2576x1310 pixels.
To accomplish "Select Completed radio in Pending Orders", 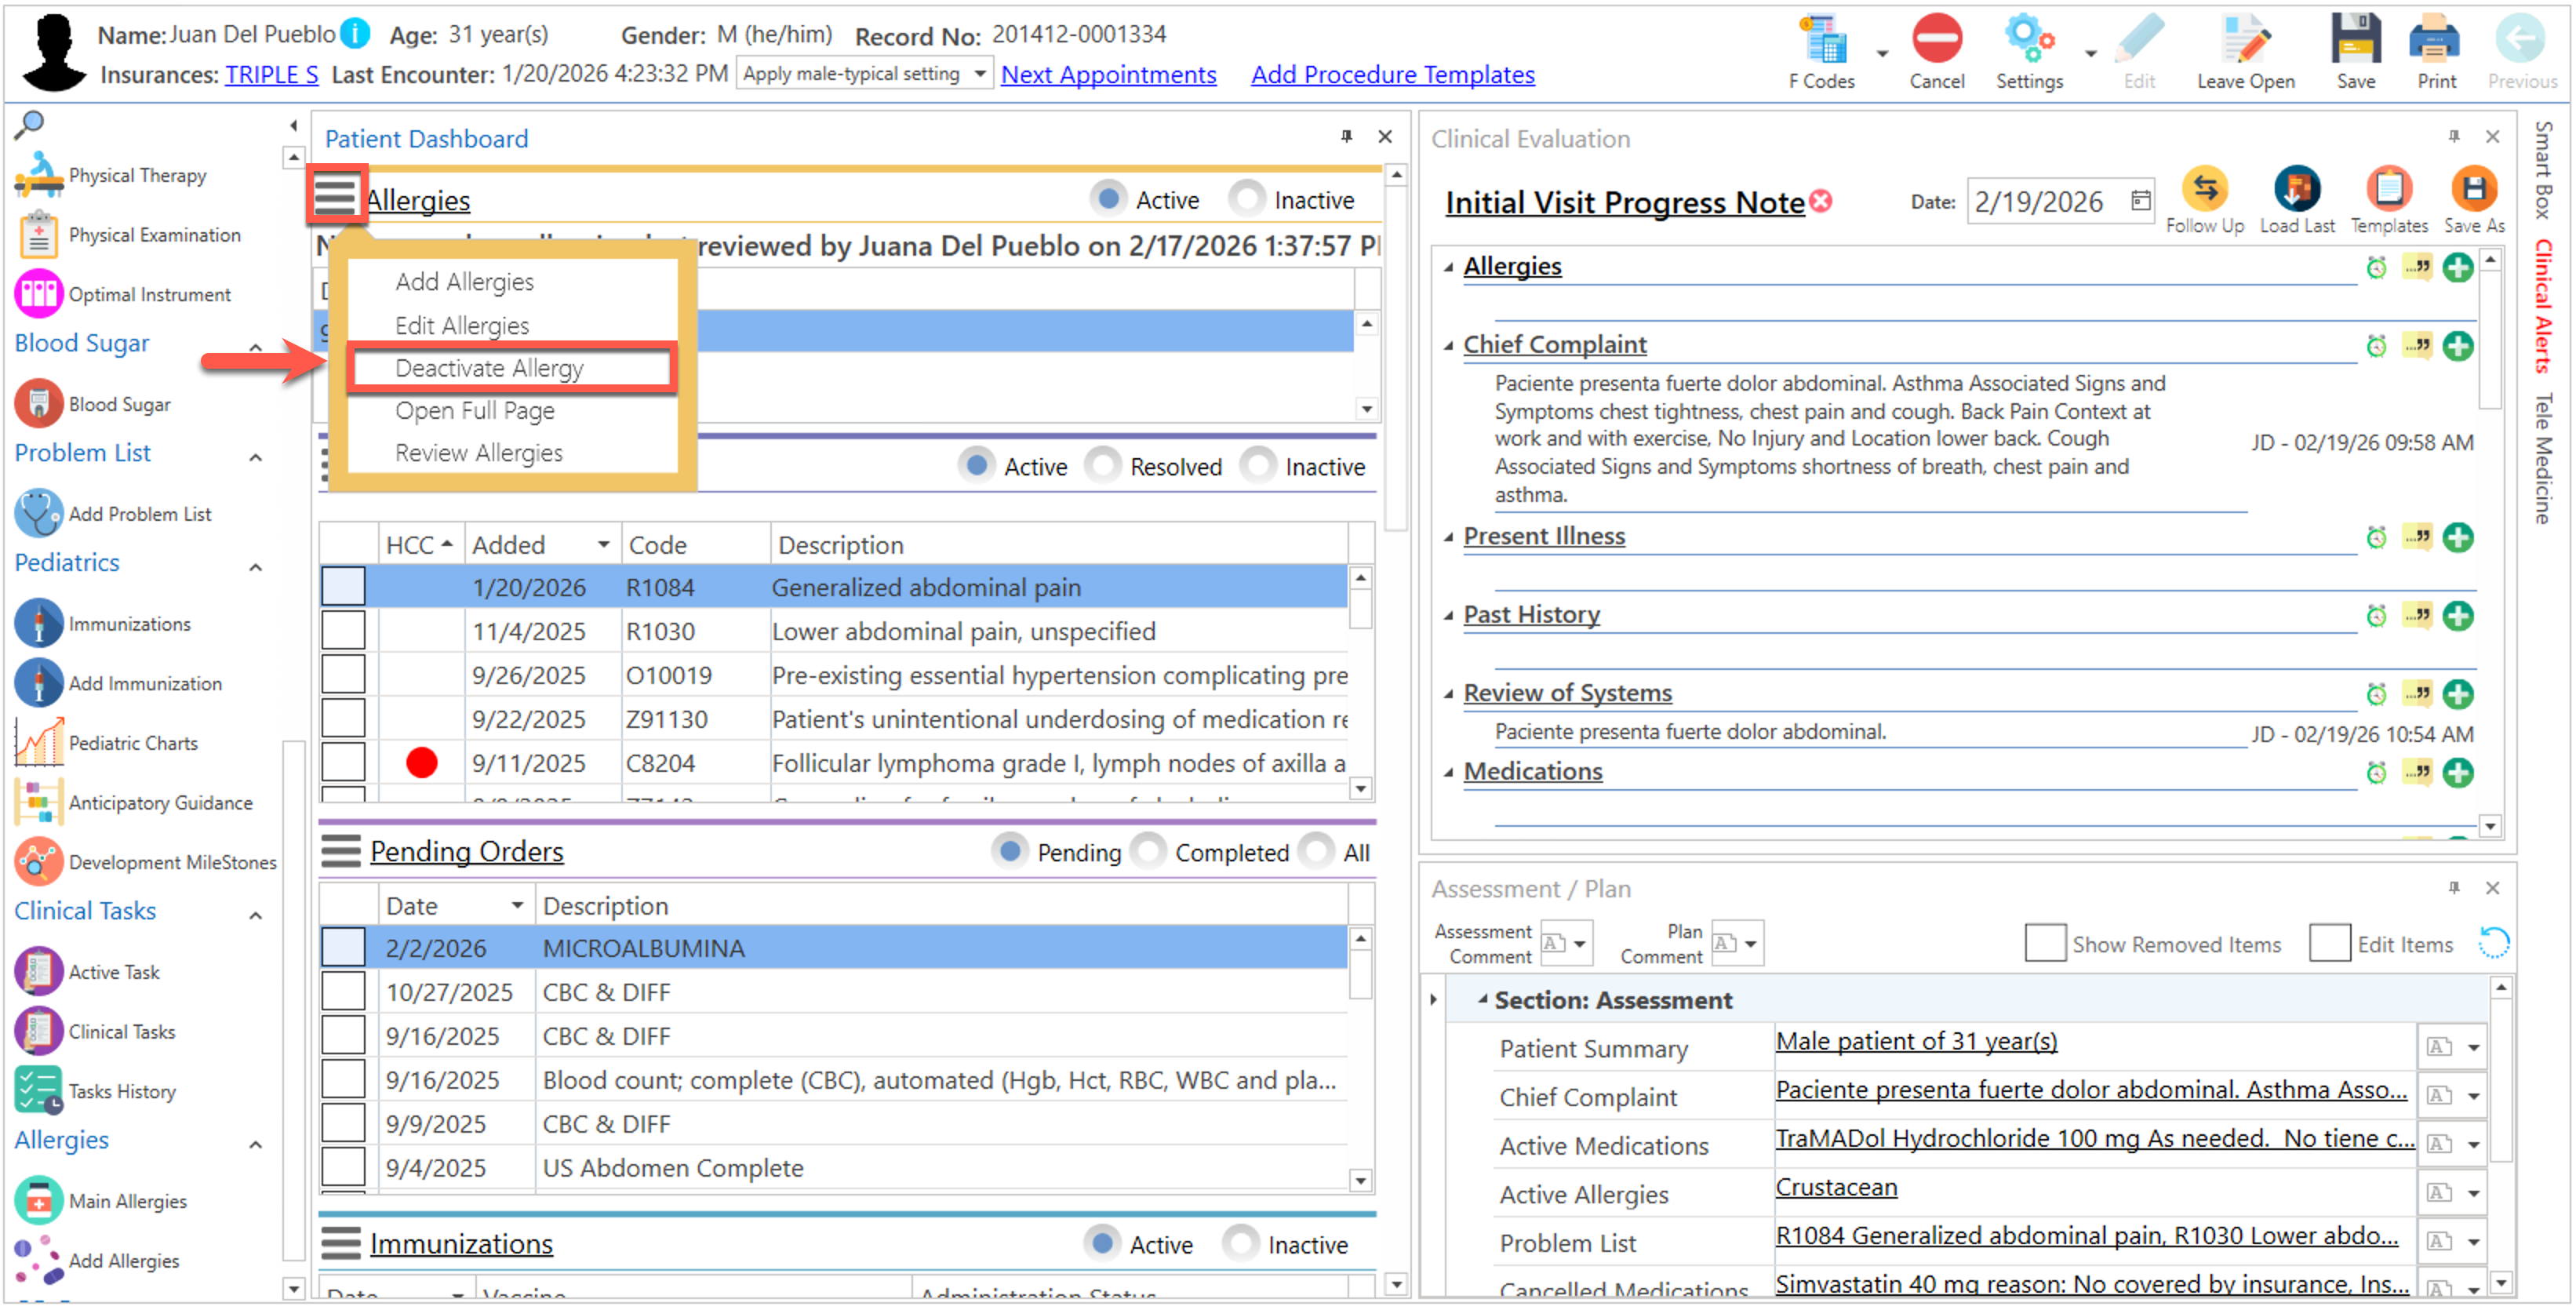I will coord(1148,852).
